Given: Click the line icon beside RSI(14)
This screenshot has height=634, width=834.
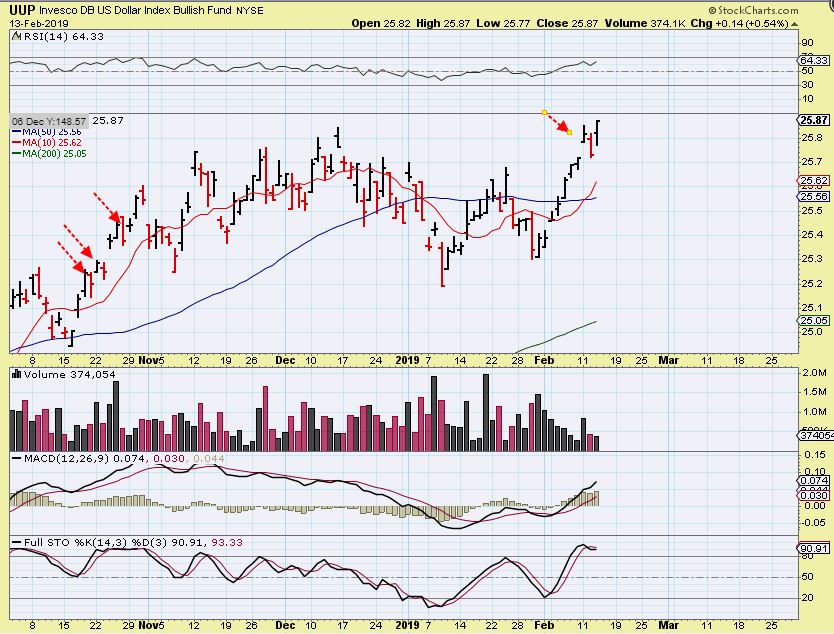Looking at the screenshot, I should coord(16,36).
